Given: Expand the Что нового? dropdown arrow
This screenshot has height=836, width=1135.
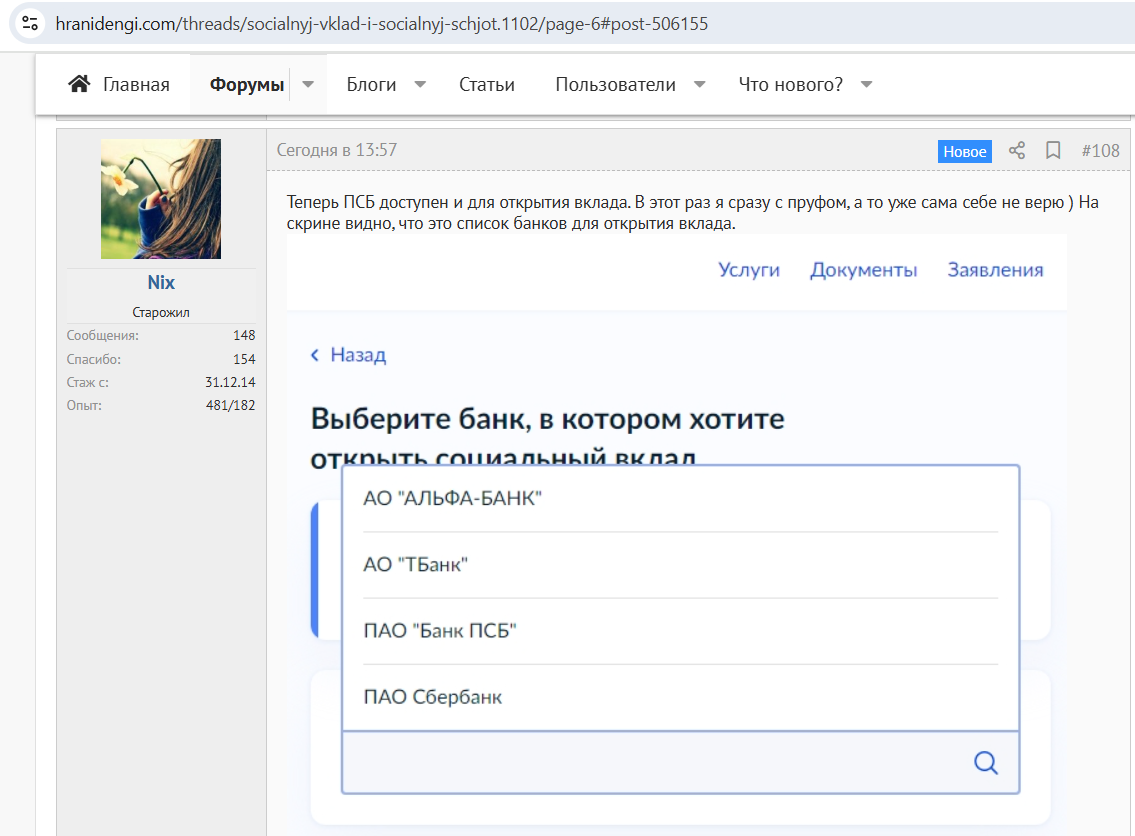Looking at the screenshot, I should (866, 84).
